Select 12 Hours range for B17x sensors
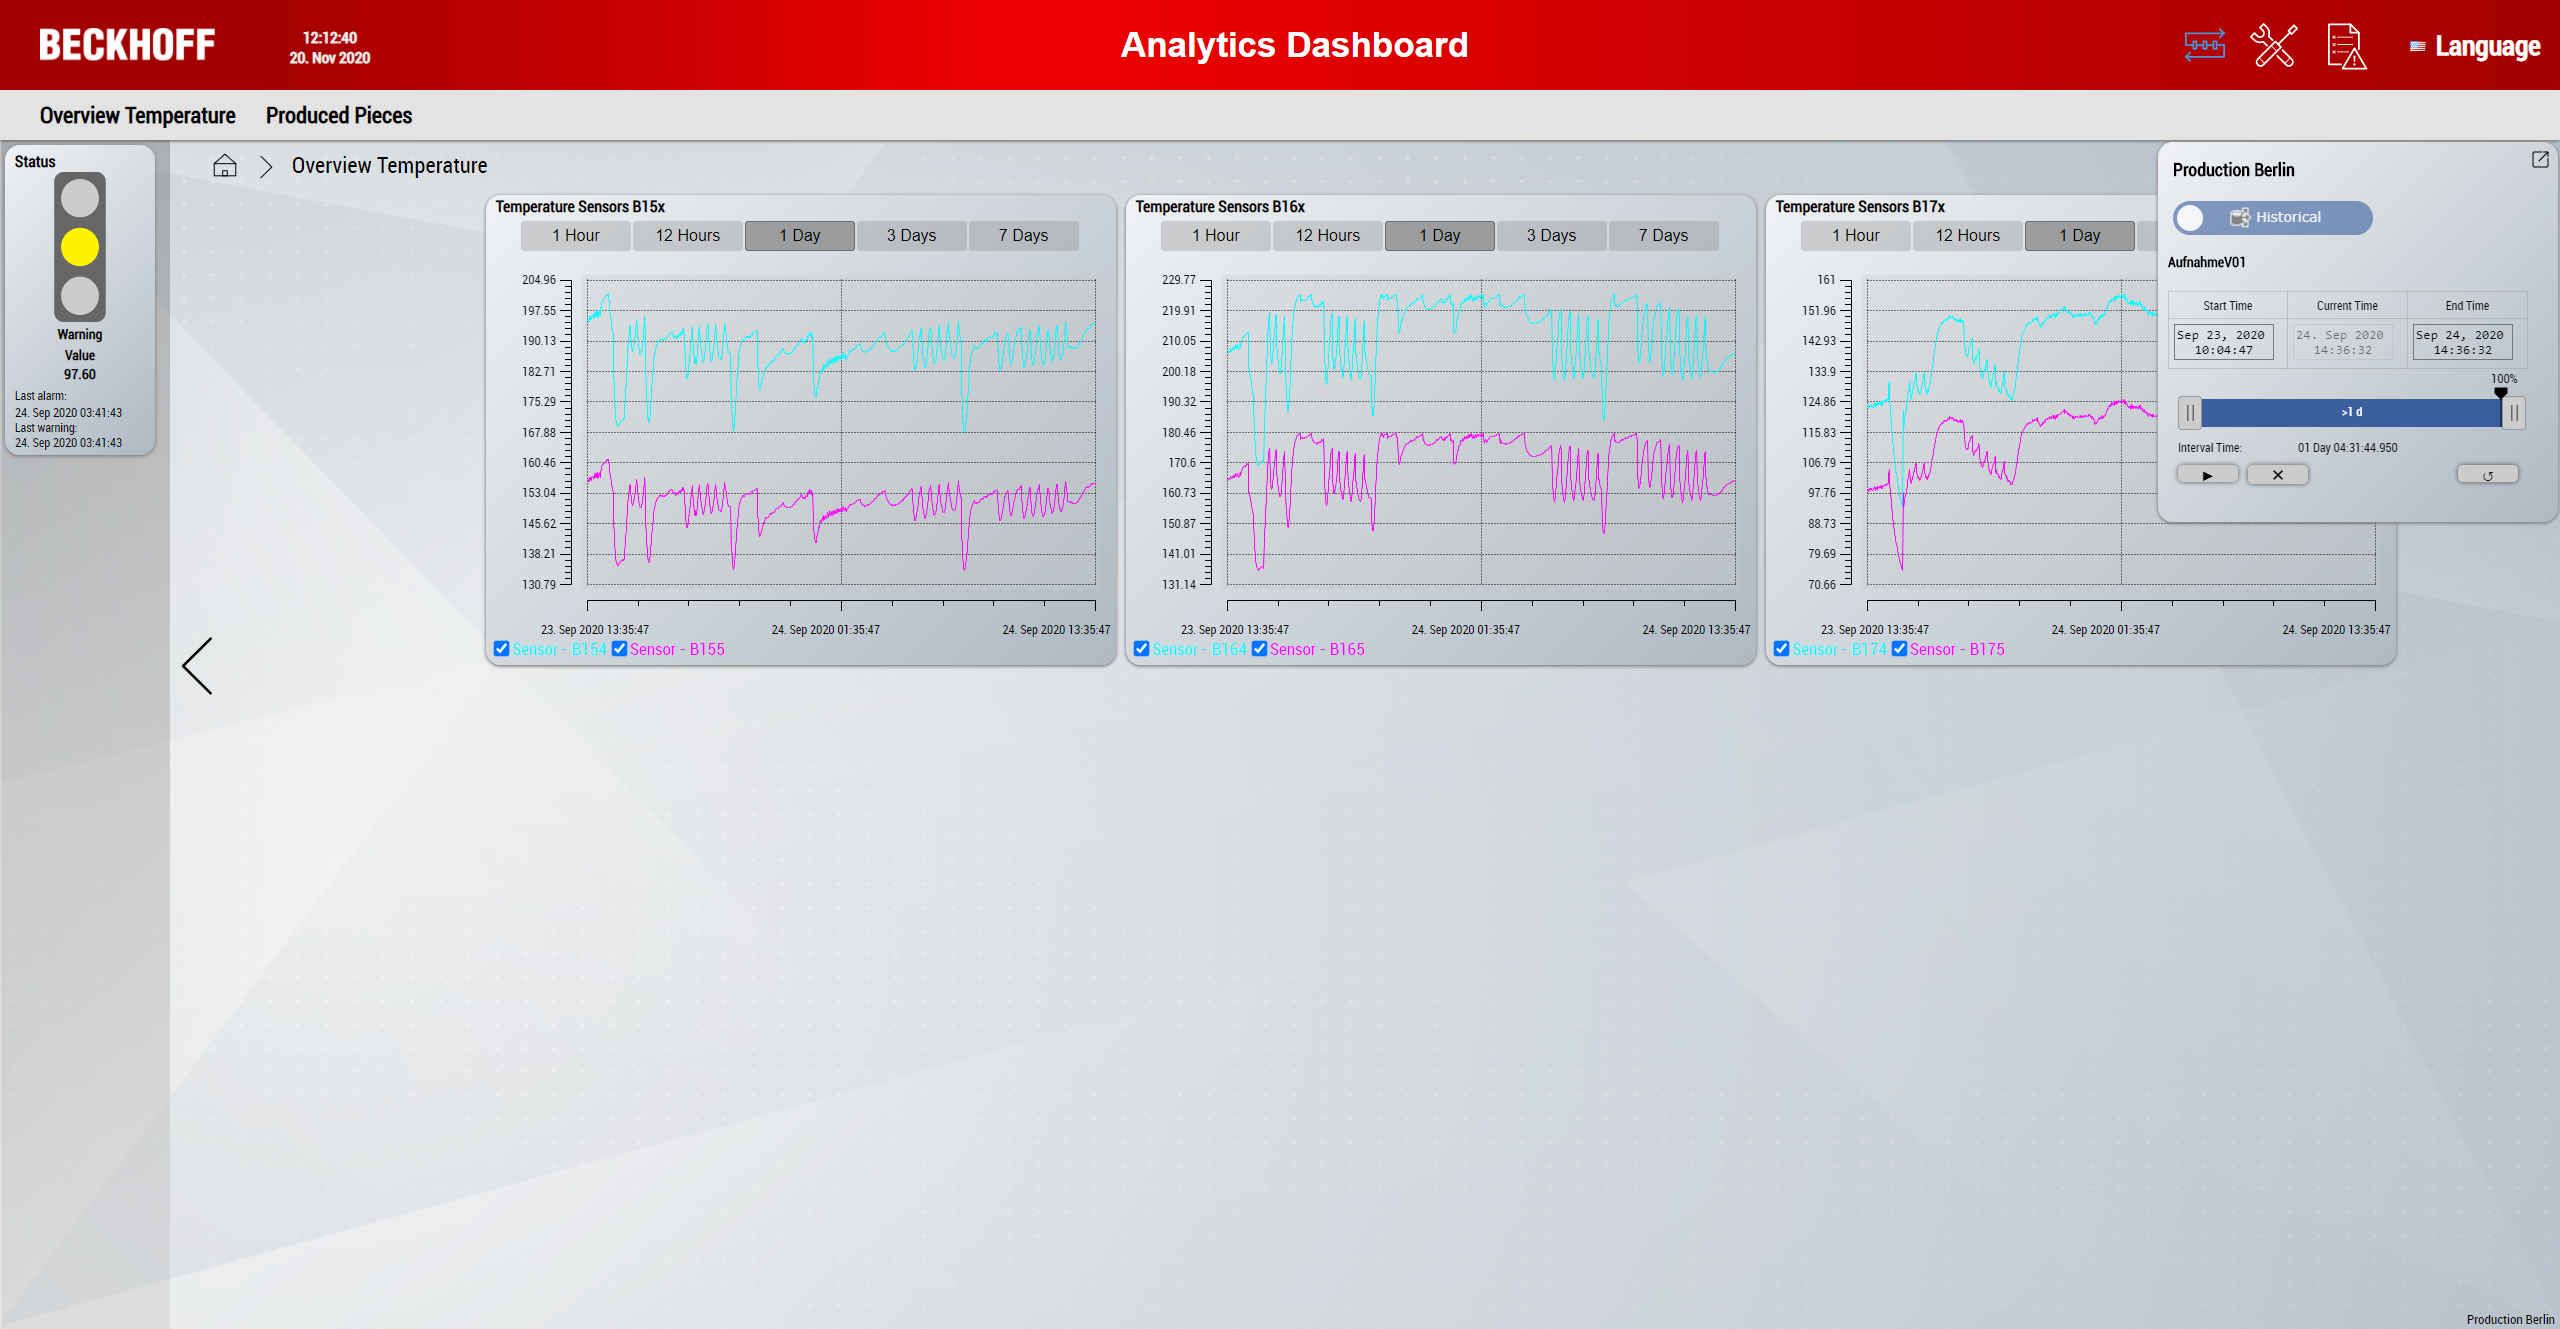Viewport: 2560px width, 1329px height. coord(1968,236)
